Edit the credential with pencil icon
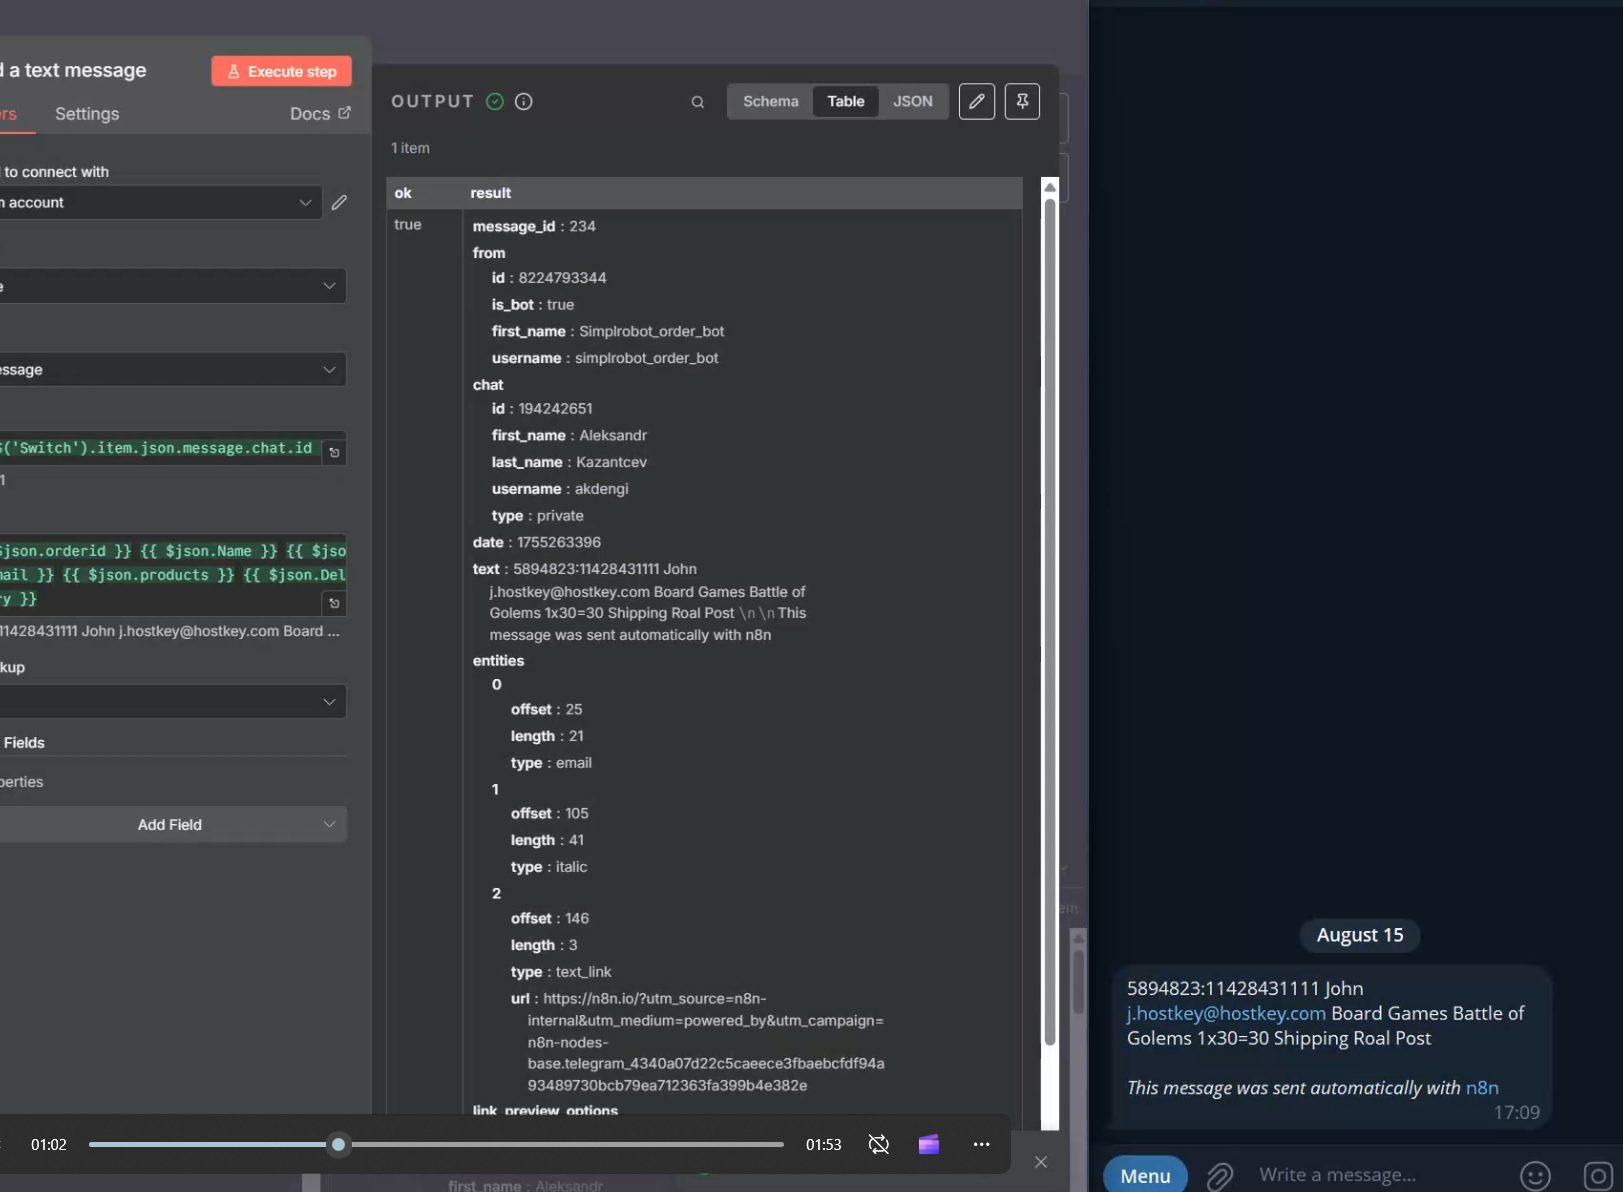 [340, 203]
